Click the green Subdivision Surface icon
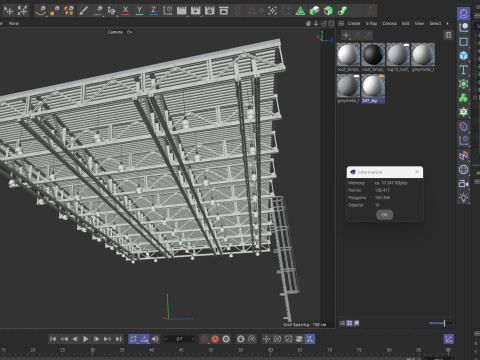This screenshot has width=480, height=360. tap(463, 84)
